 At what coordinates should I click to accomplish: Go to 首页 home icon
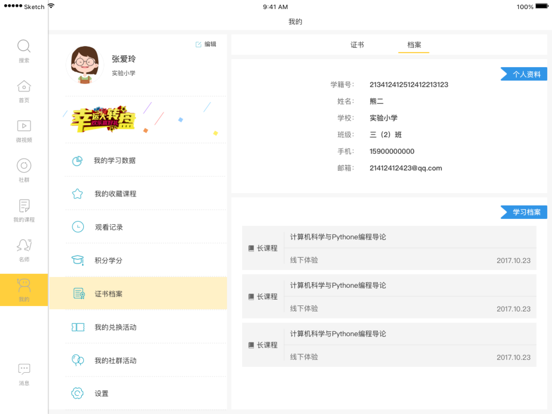24,86
